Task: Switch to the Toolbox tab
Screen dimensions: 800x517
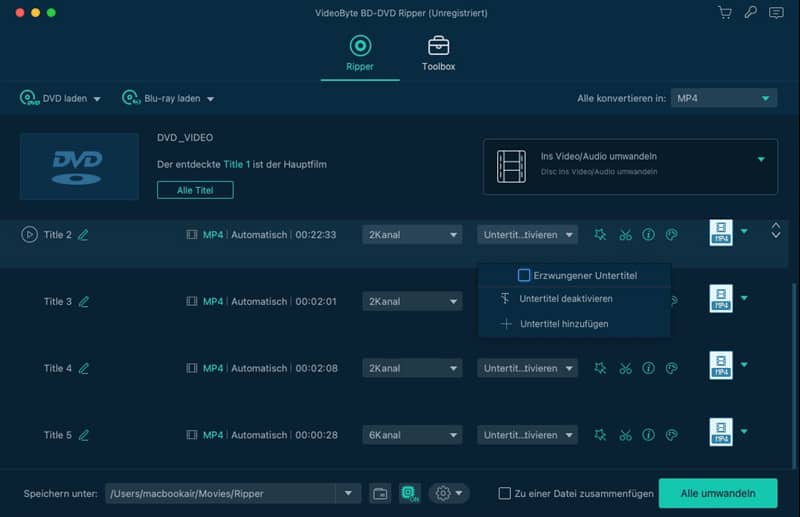Action: pos(438,53)
